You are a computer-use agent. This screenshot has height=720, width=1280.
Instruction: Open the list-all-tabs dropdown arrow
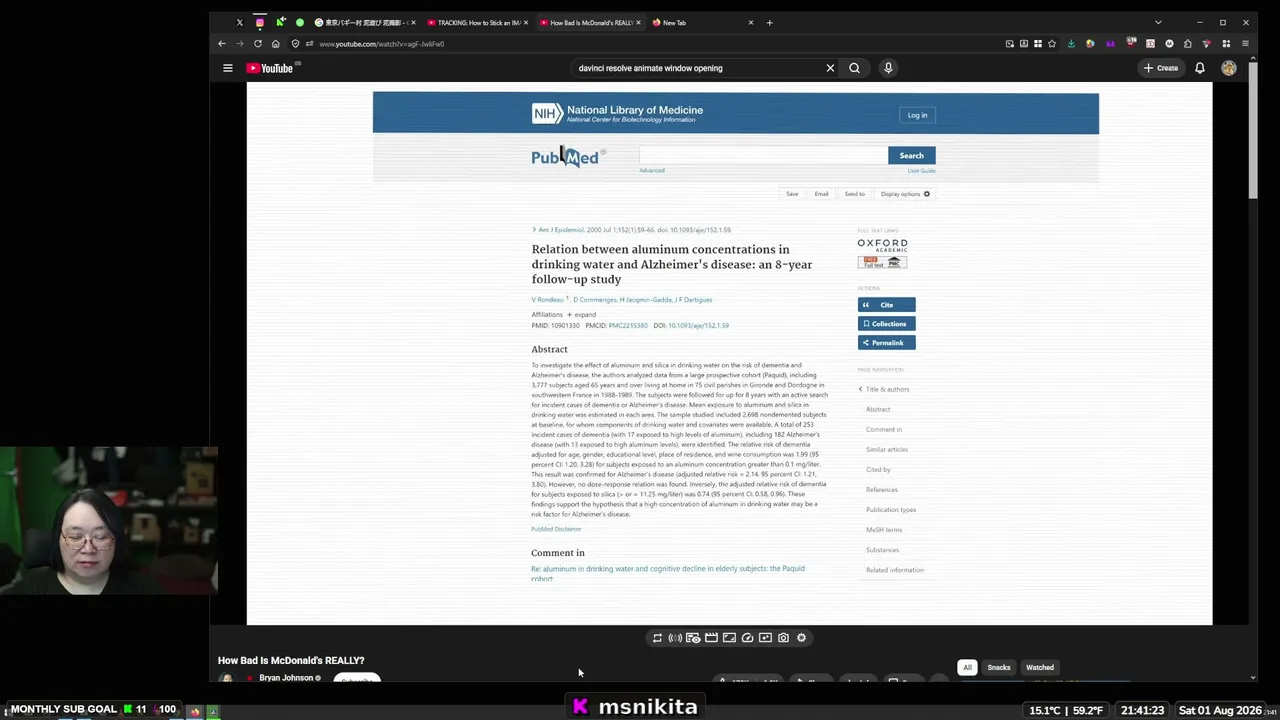(x=1158, y=22)
